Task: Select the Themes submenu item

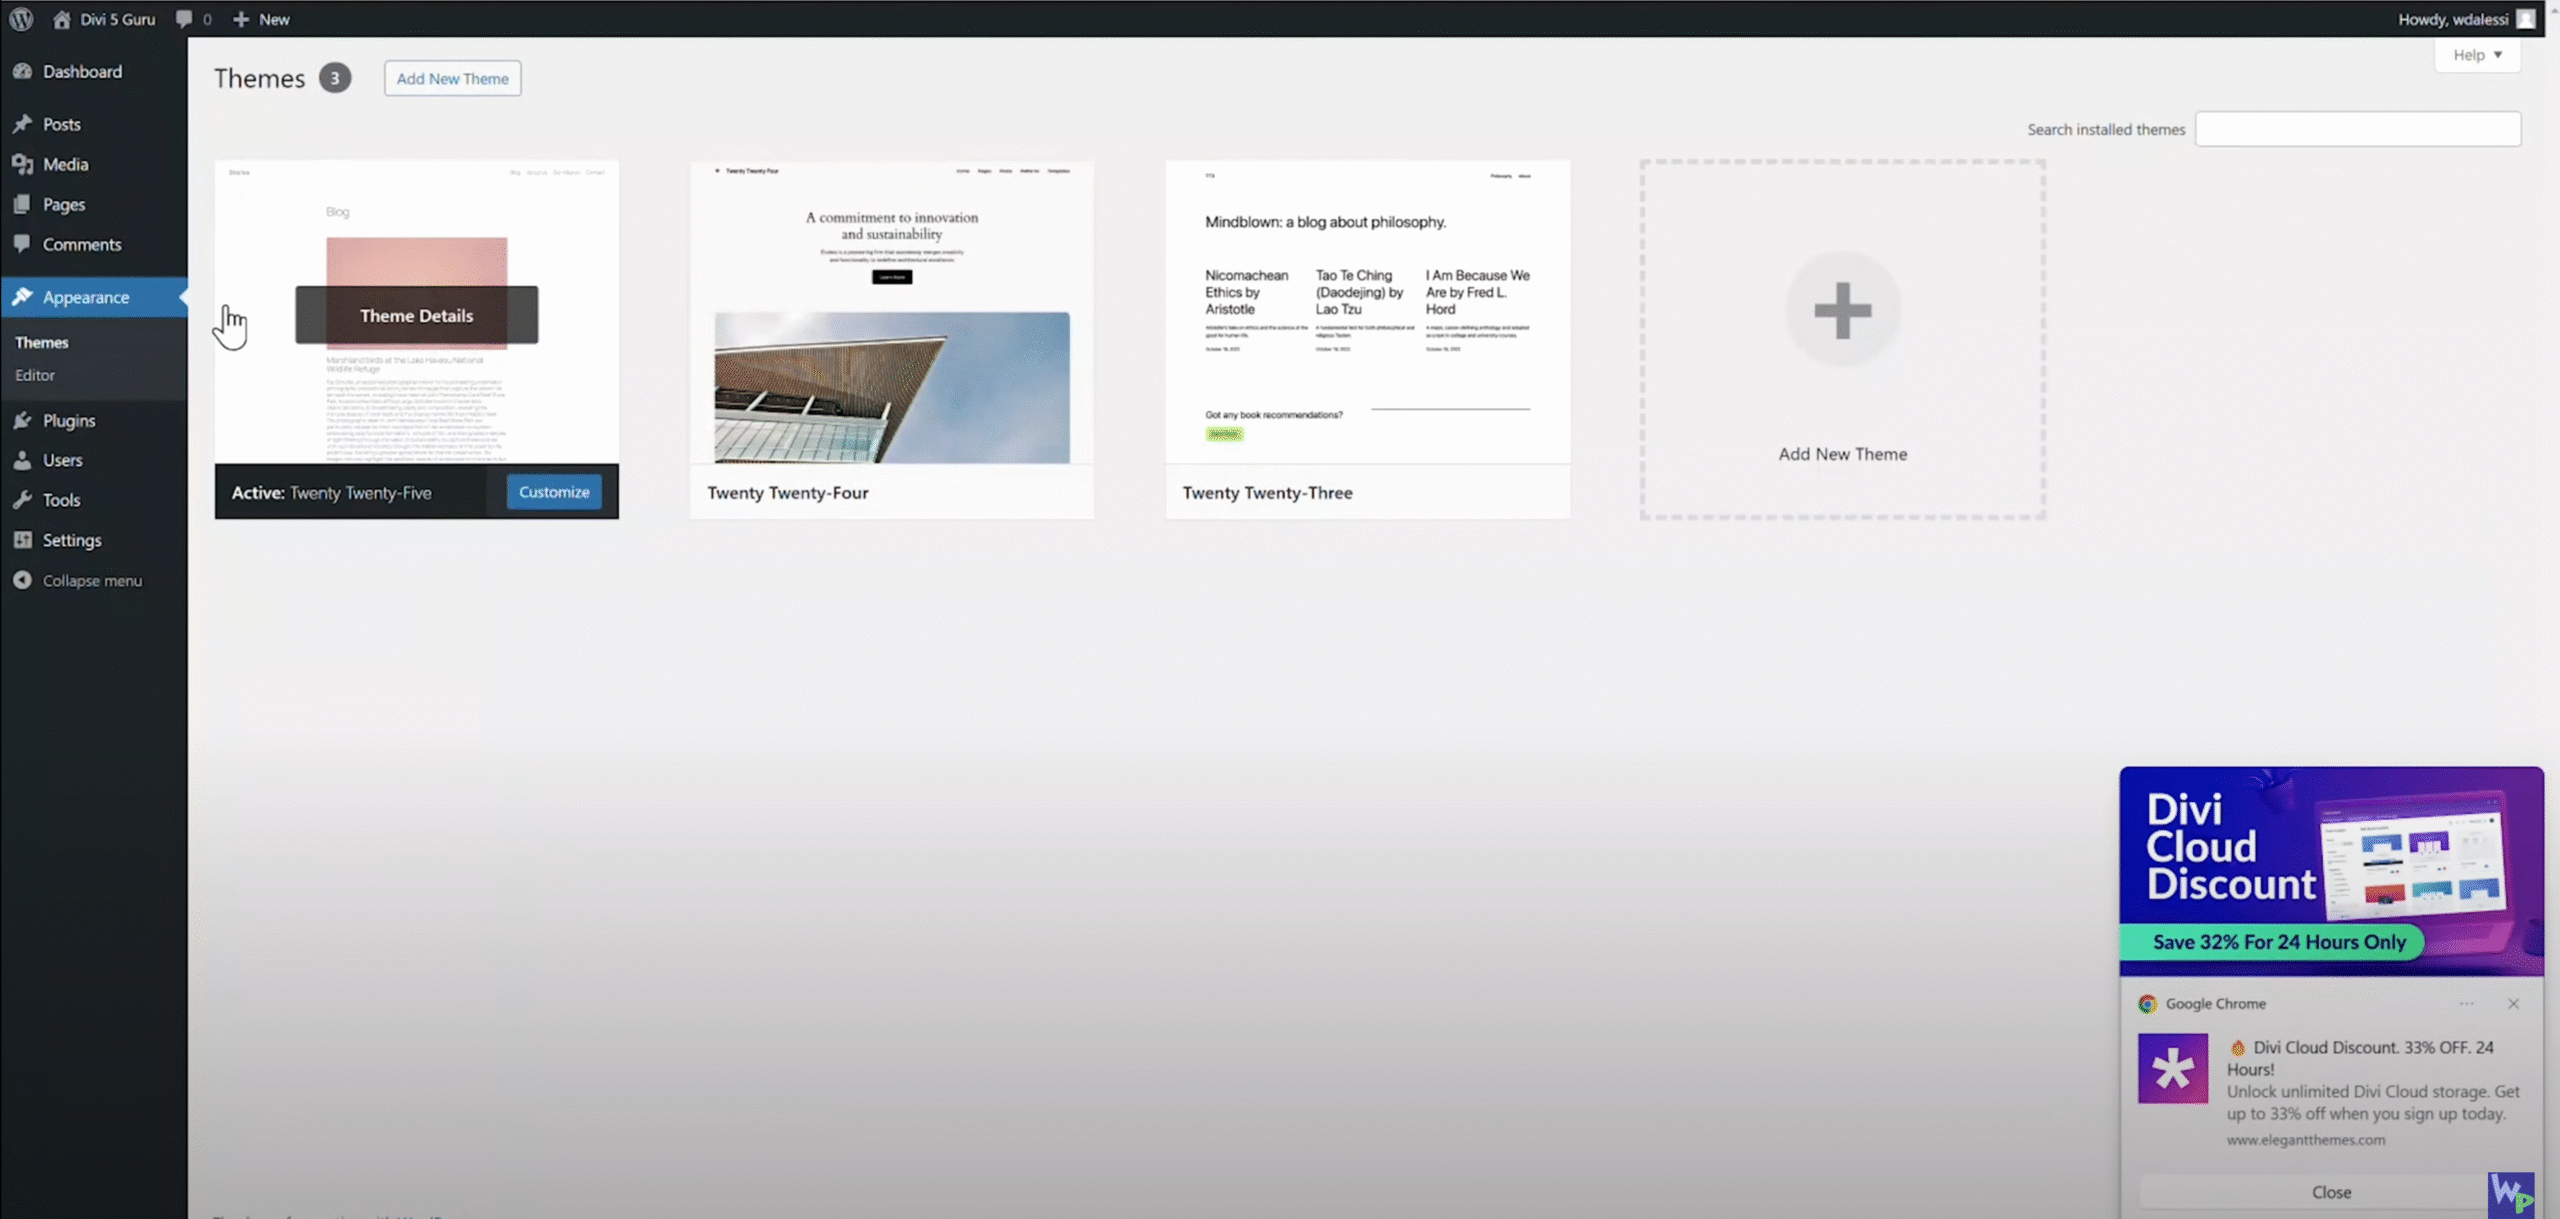Action: 42,342
